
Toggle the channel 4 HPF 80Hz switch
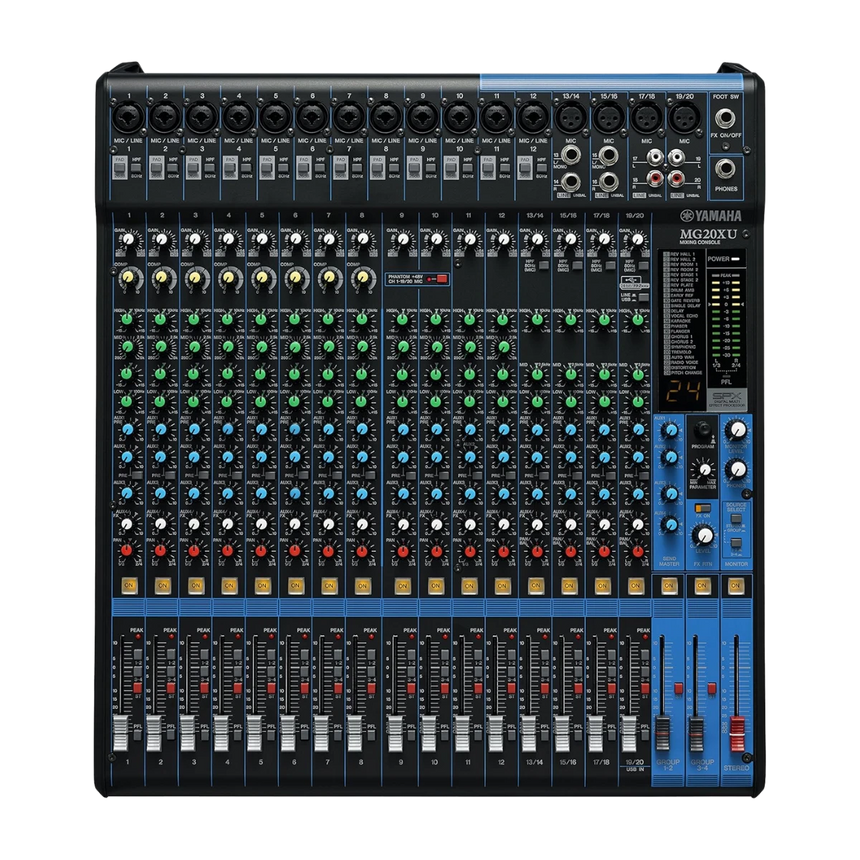click(247, 168)
